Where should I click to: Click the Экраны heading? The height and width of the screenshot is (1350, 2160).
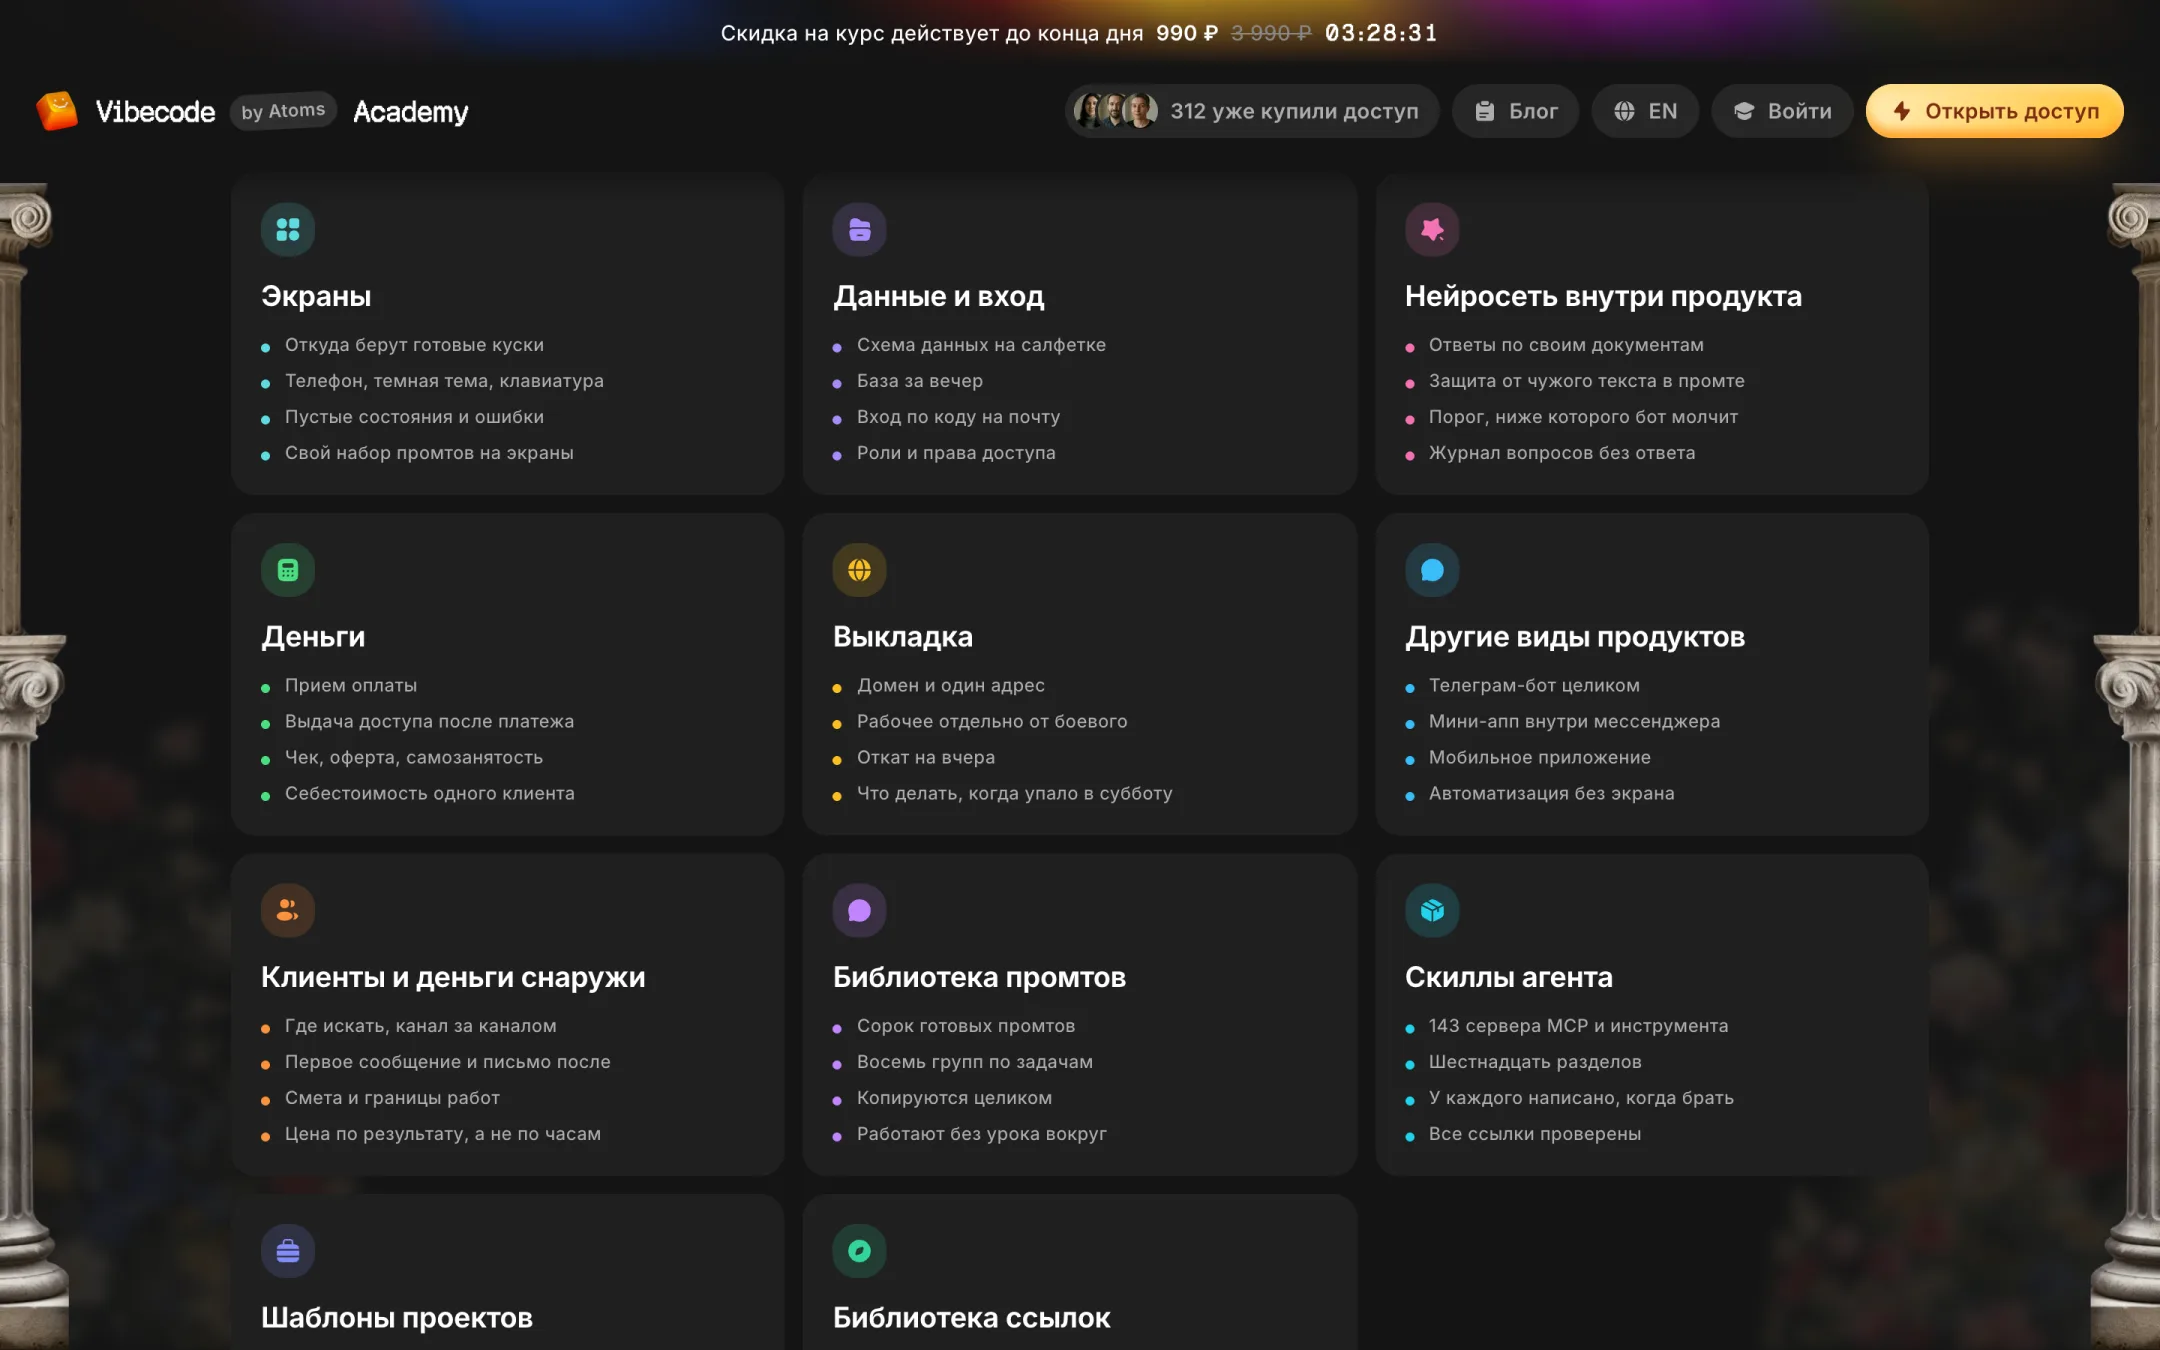click(x=316, y=296)
